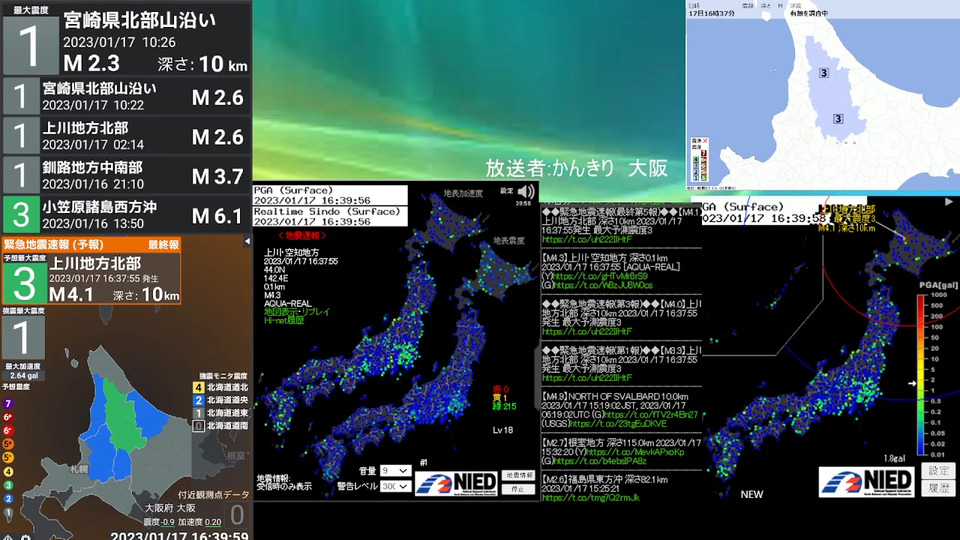The image size is (960, 540).
Task: Click the play triangle above the PGA map
Action: pos(948,201)
